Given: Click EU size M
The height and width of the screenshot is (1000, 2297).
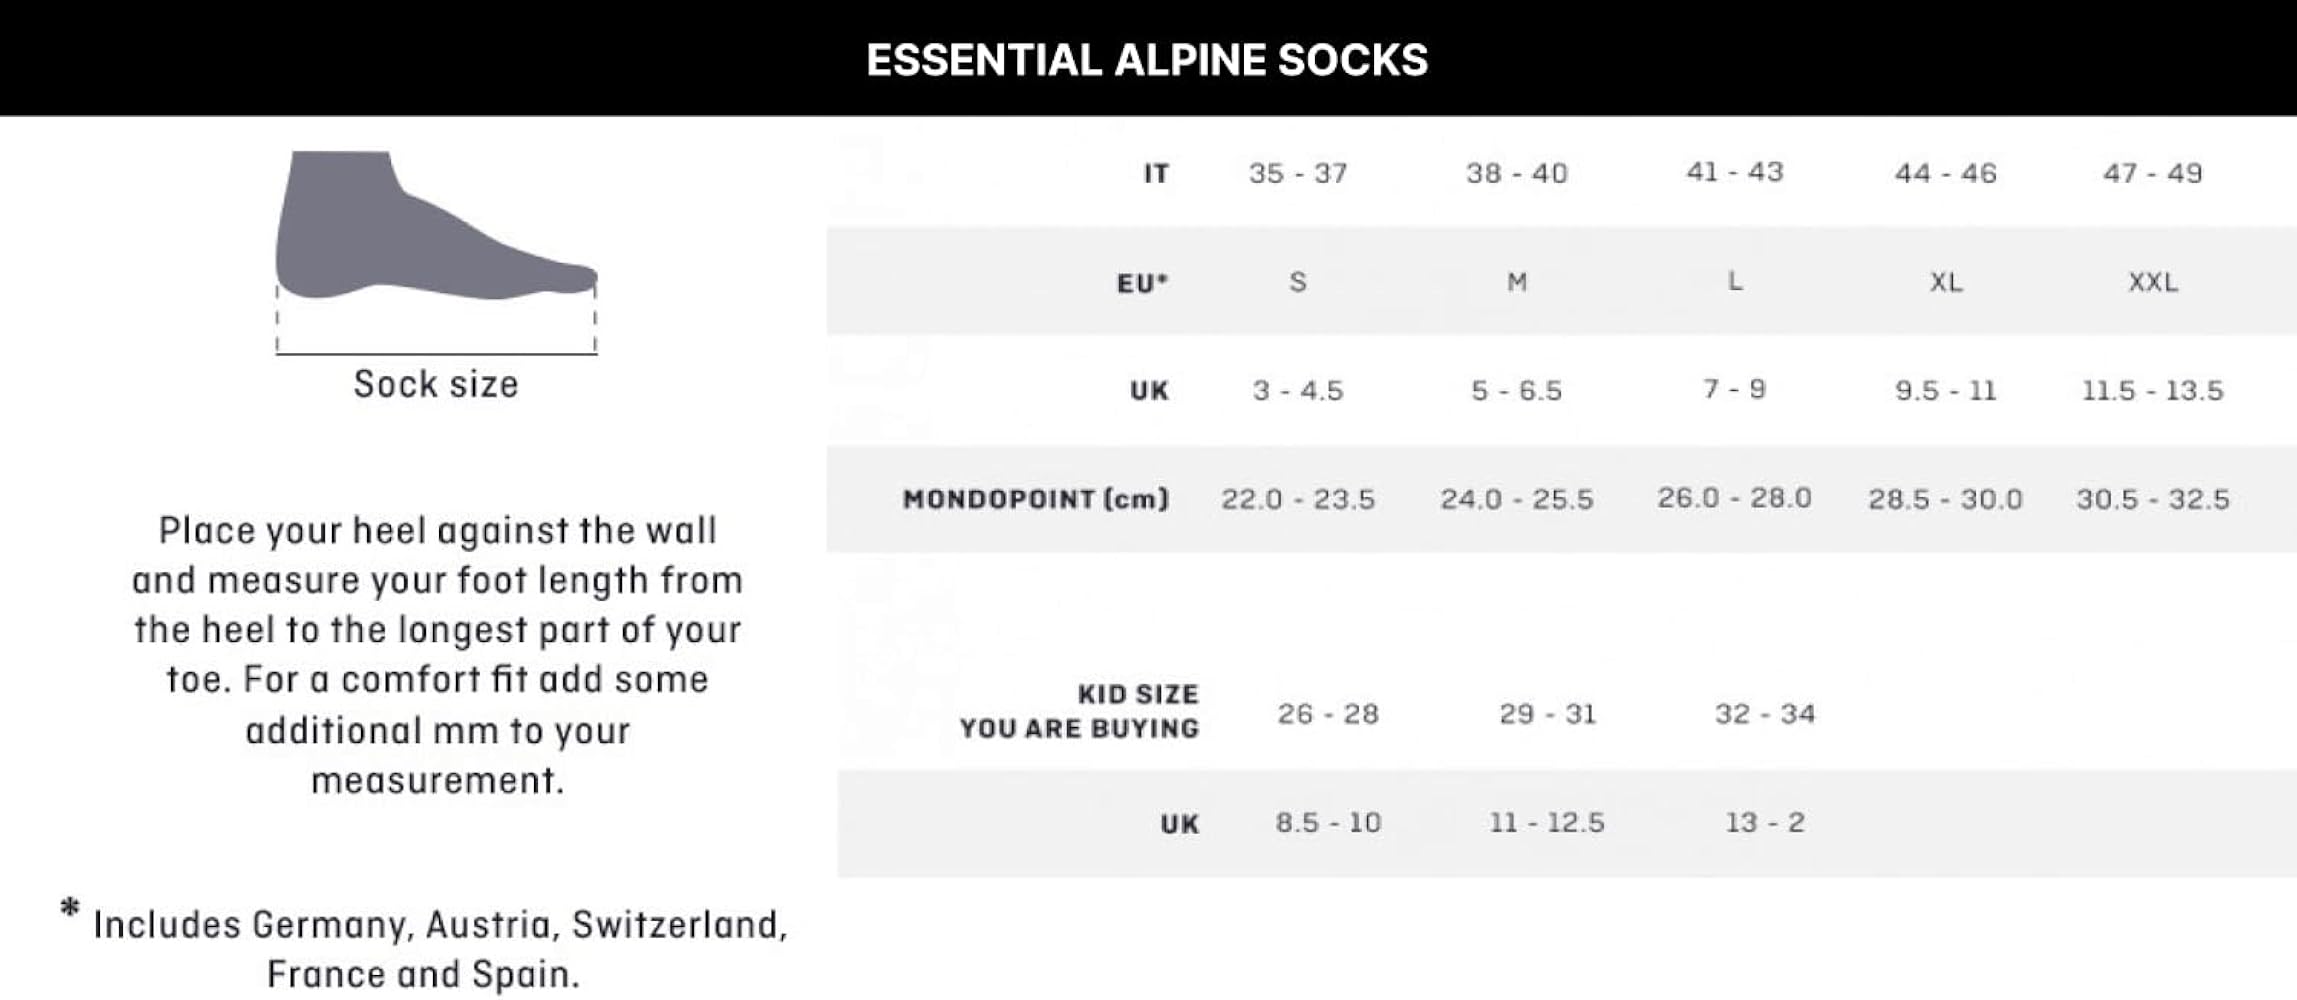Looking at the screenshot, I should [x=1517, y=282].
